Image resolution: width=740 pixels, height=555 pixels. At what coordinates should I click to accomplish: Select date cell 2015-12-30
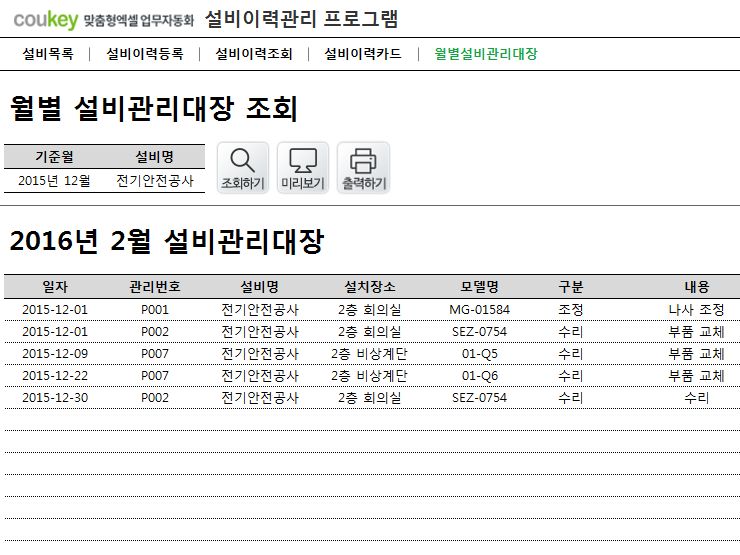pos(55,398)
